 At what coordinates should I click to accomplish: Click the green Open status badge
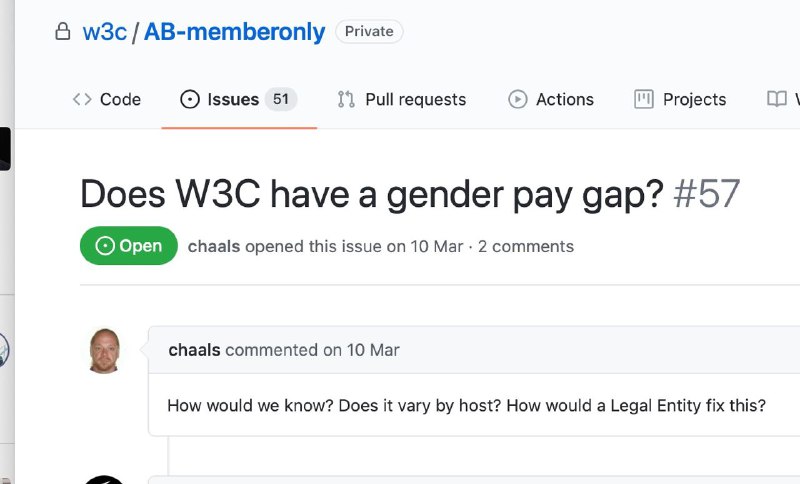point(129,246)
